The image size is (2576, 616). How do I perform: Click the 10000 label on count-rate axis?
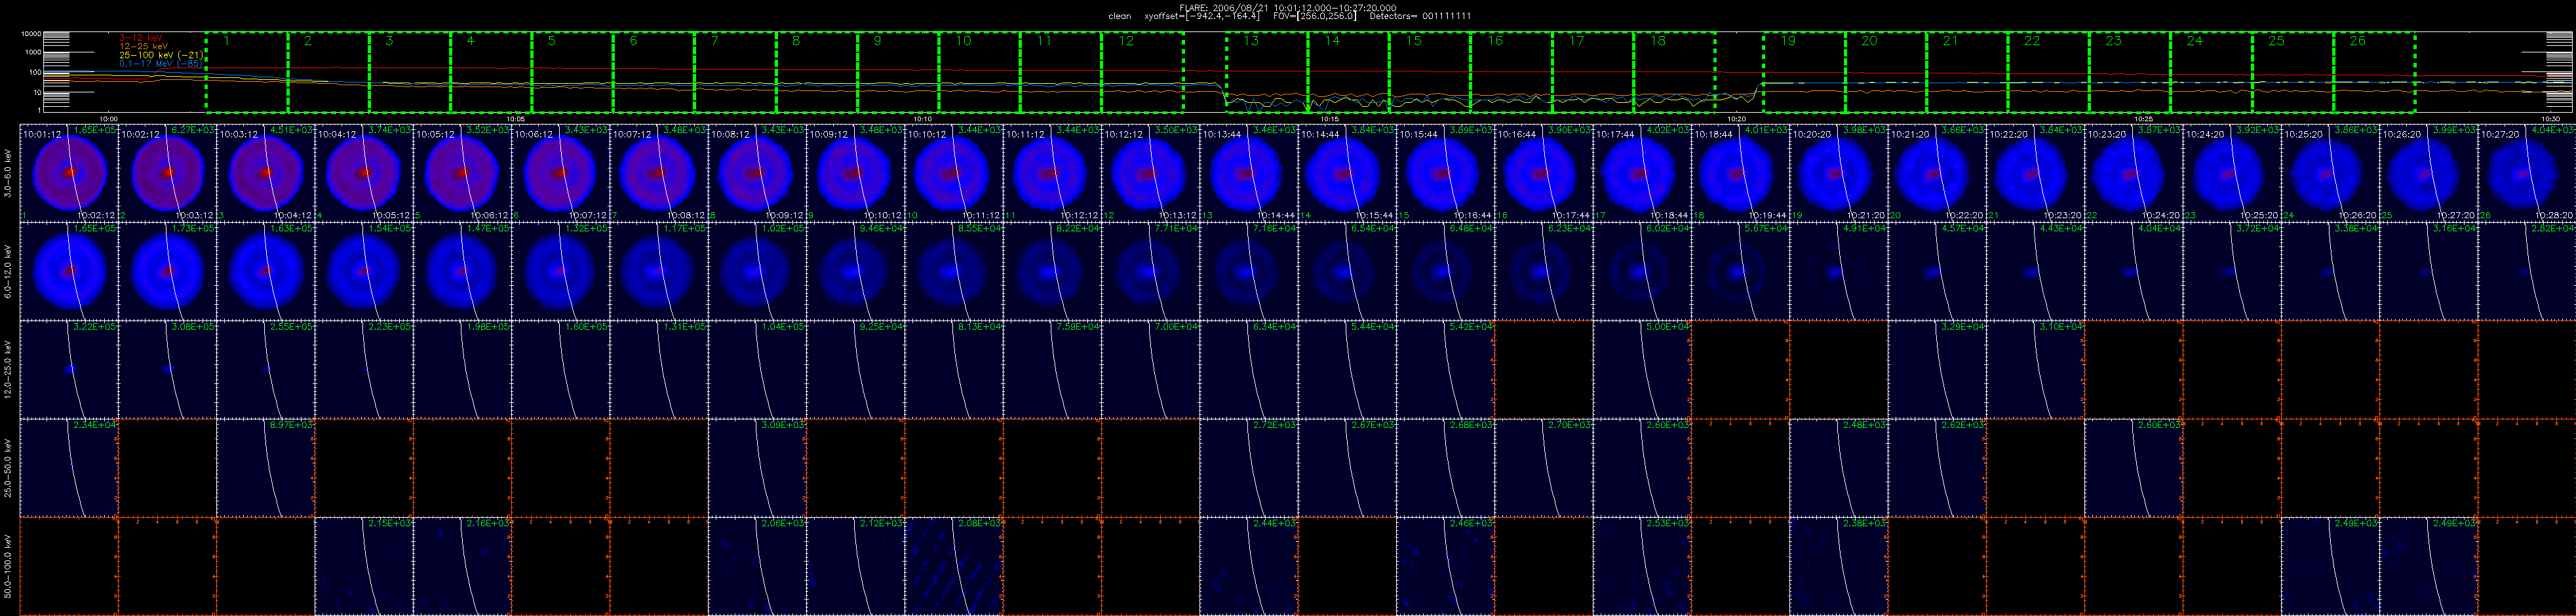32,33
